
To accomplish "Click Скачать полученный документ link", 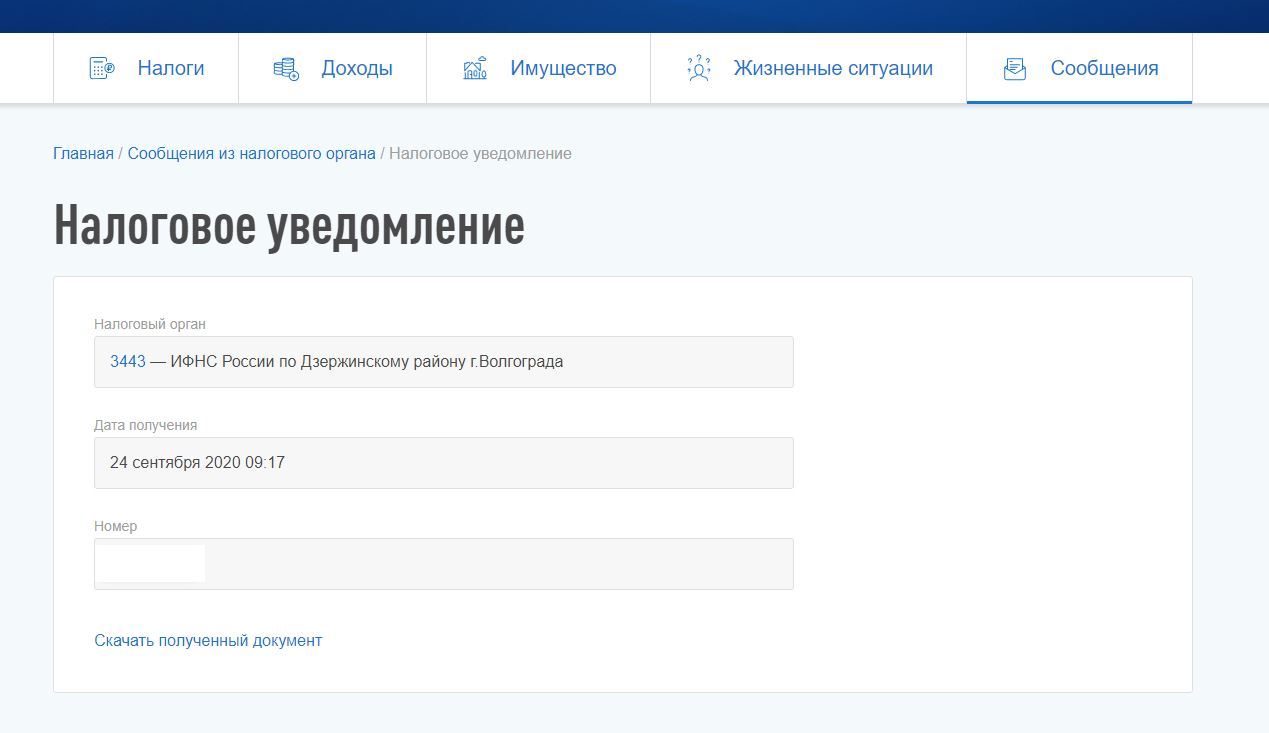I will tap(207, 640).
